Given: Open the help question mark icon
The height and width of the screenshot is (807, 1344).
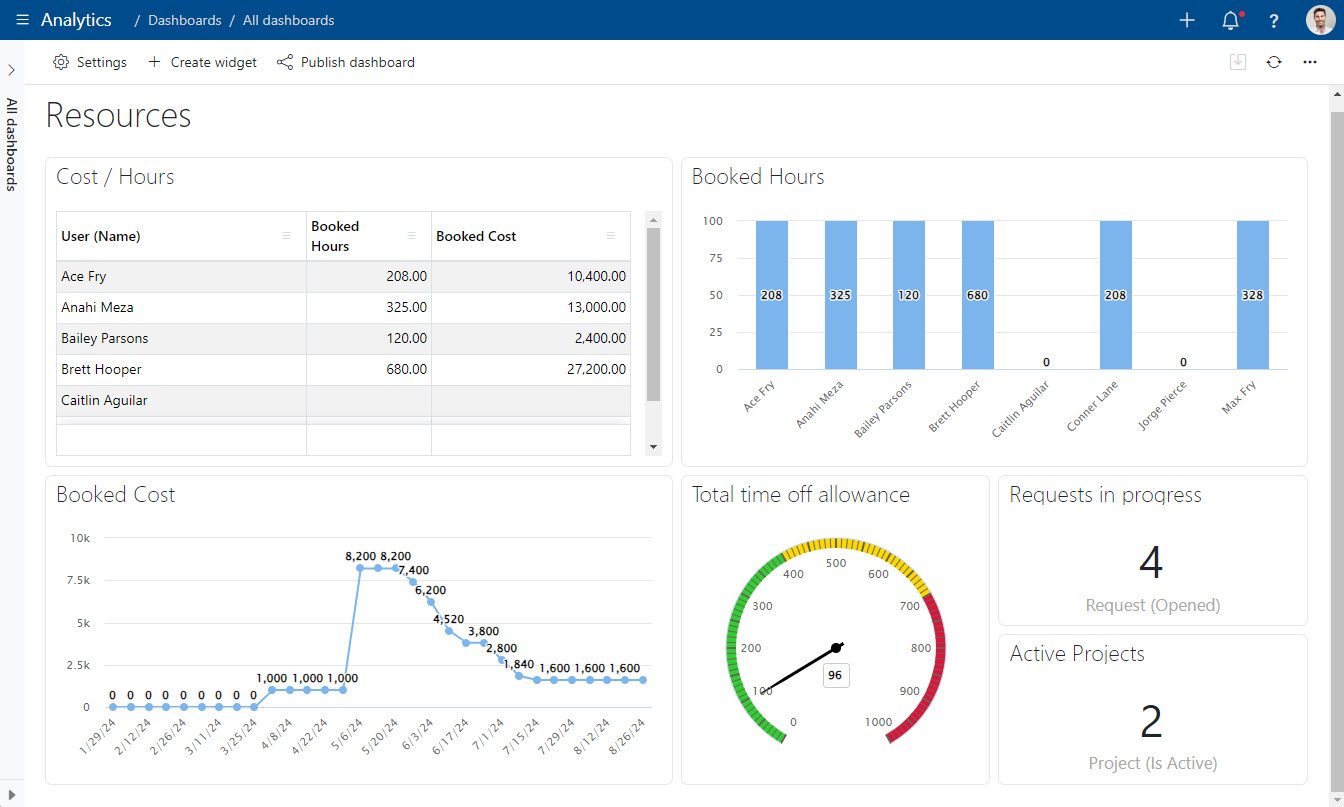Looking at the screenshot, I should tap(1274, 21).
